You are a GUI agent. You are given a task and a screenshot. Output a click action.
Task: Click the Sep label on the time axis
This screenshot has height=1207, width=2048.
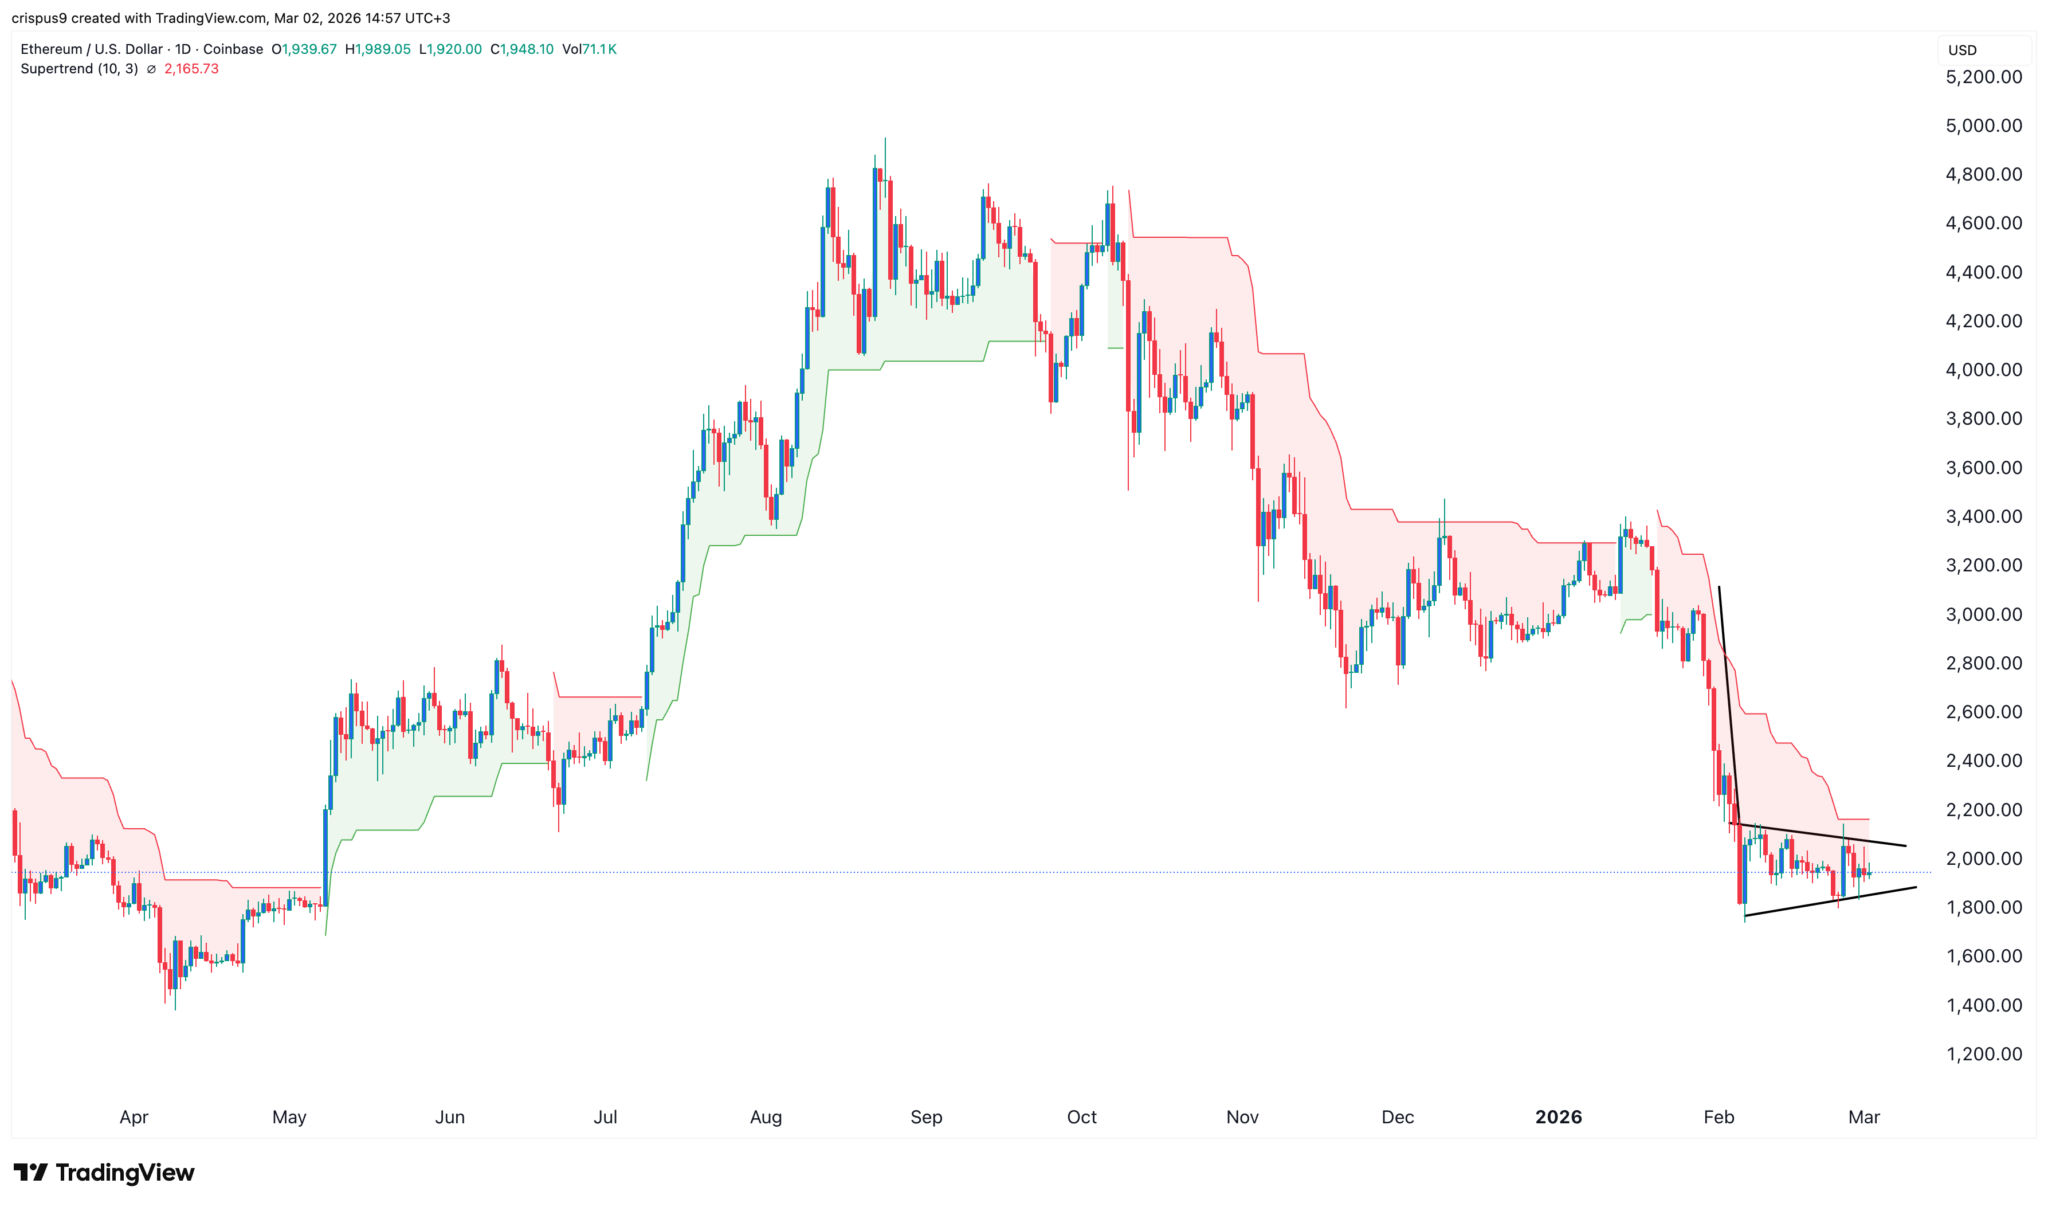coord(926,1117)
